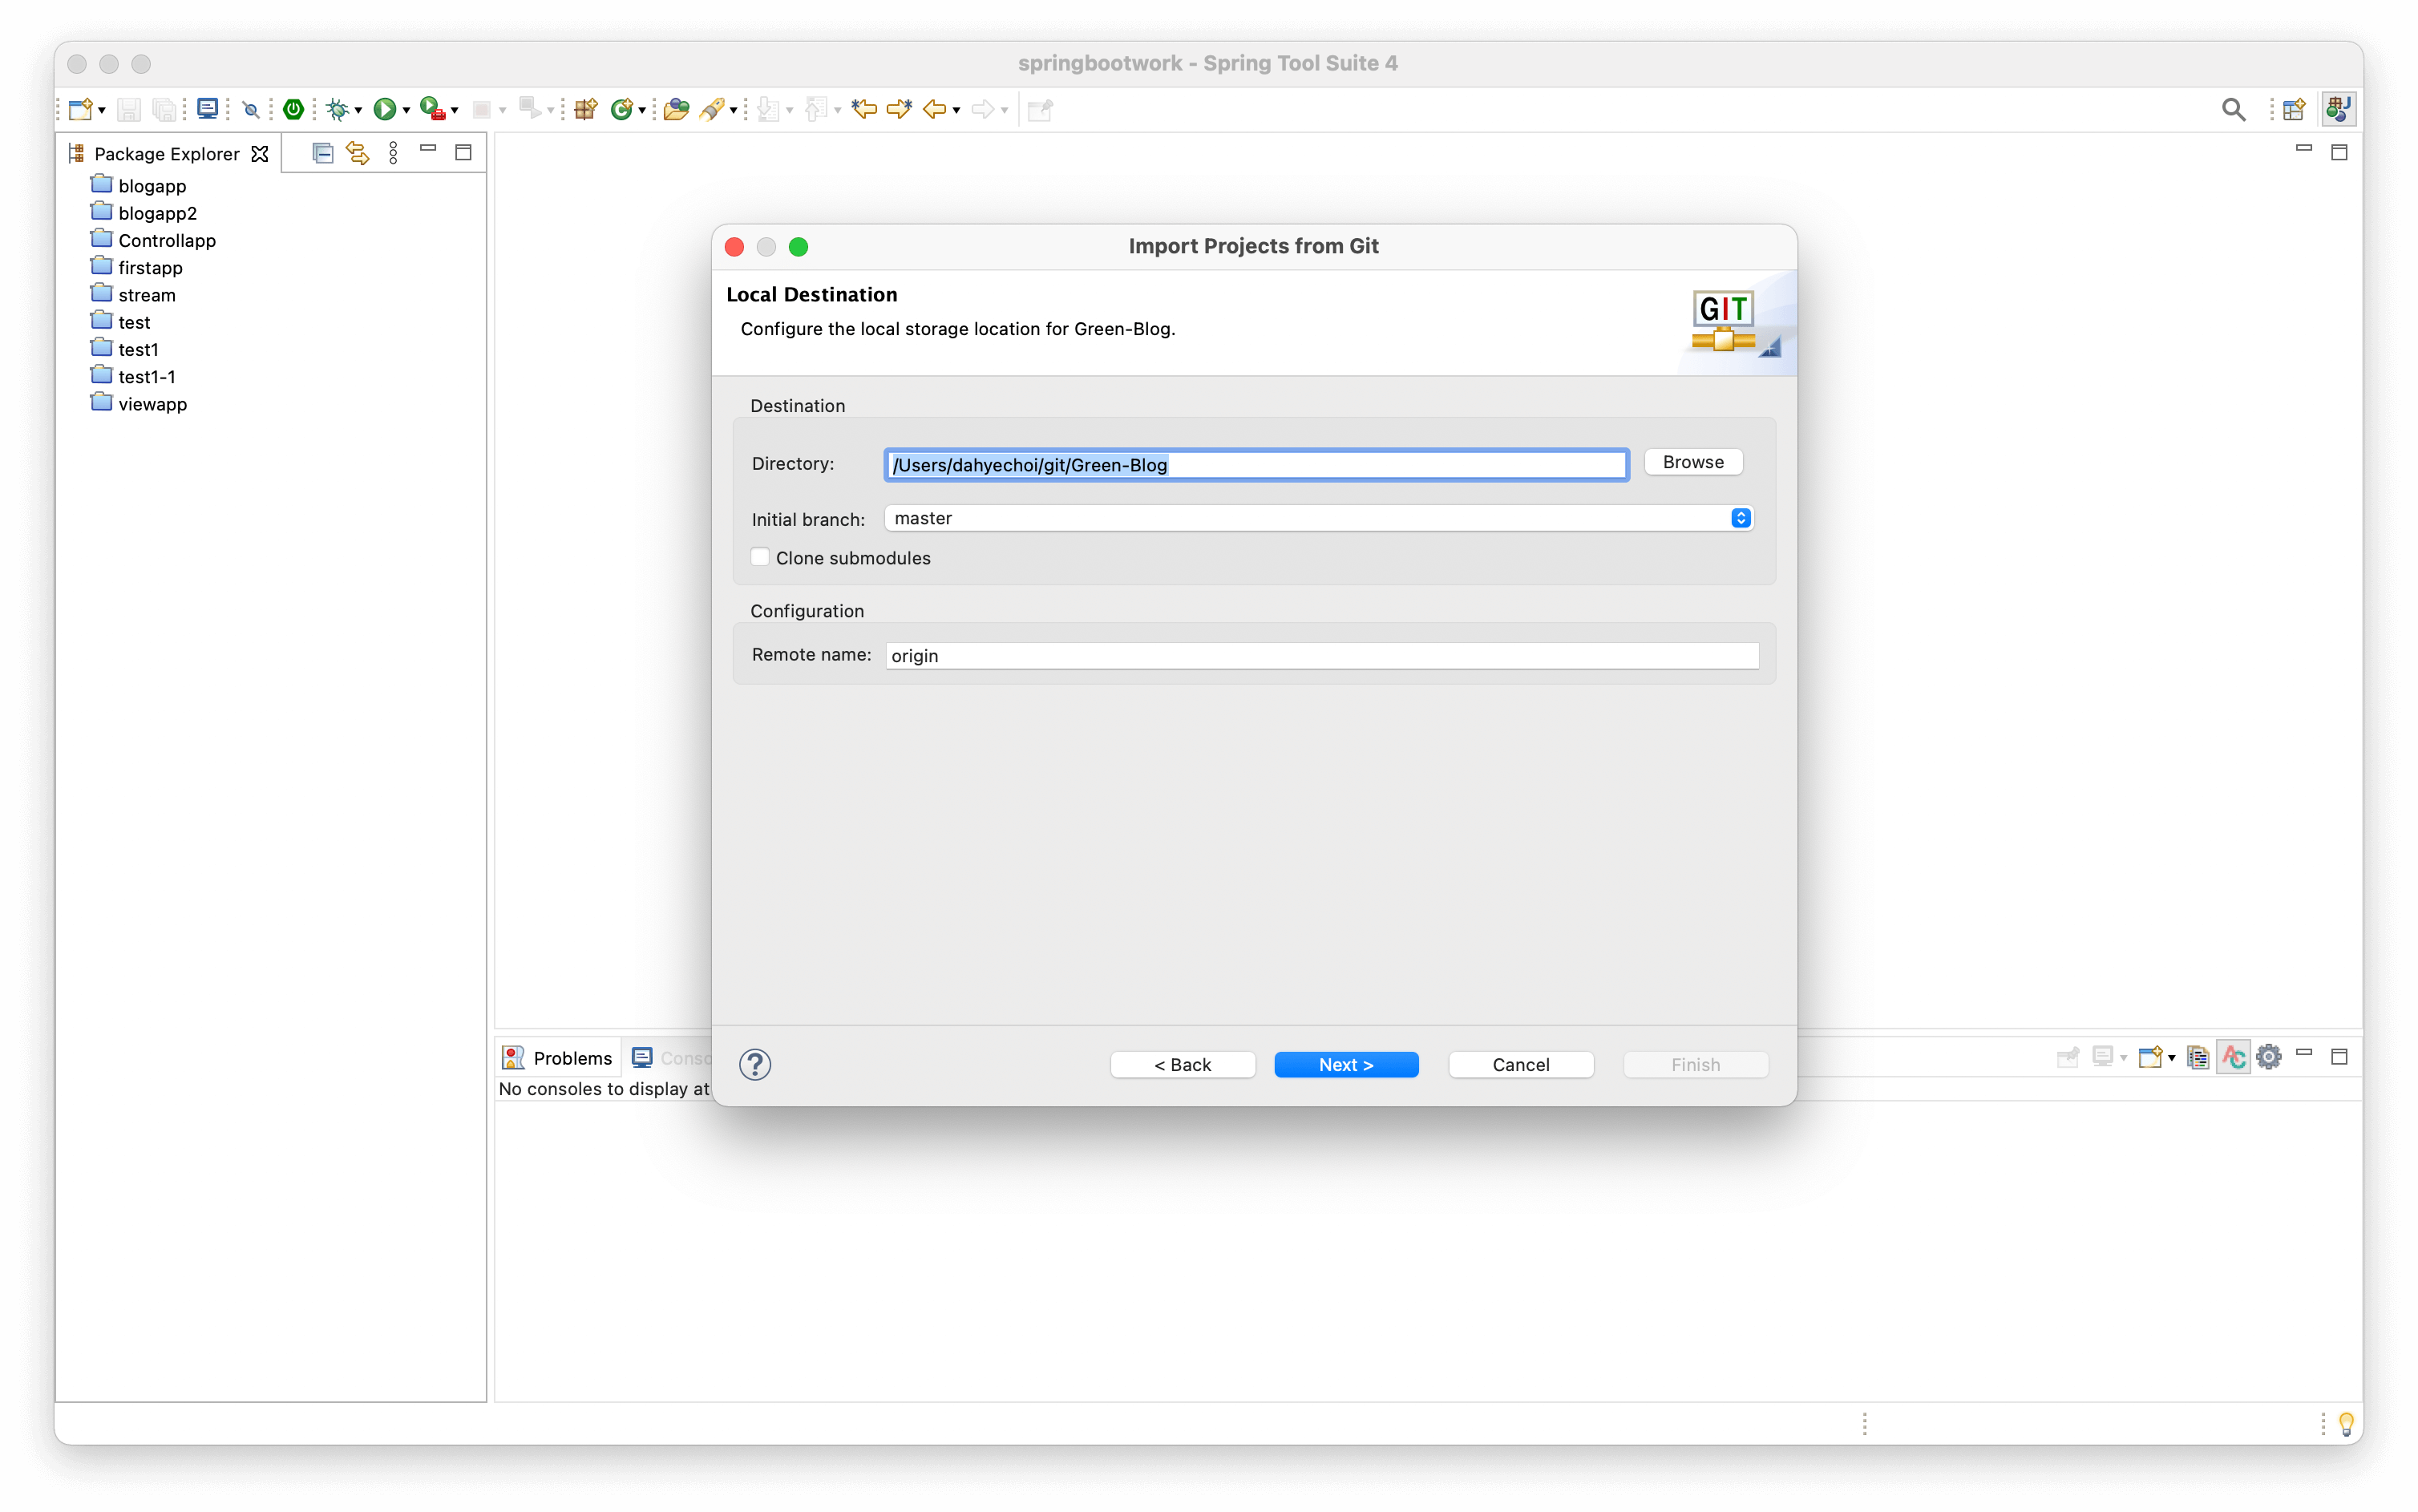Screen dimensions: 2418x1512
Task: Click the green Boot Dashboard power icon
Action: click(x=293, y=109)
